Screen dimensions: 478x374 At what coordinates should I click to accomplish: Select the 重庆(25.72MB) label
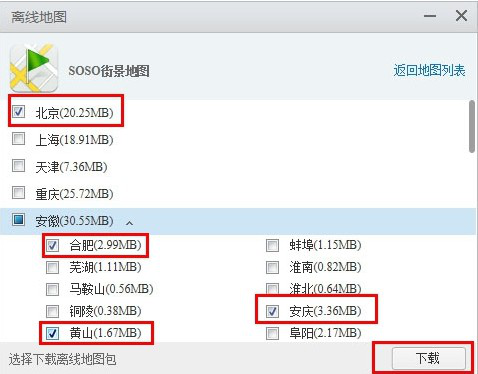pyautogui.click(x=74, y=194)
